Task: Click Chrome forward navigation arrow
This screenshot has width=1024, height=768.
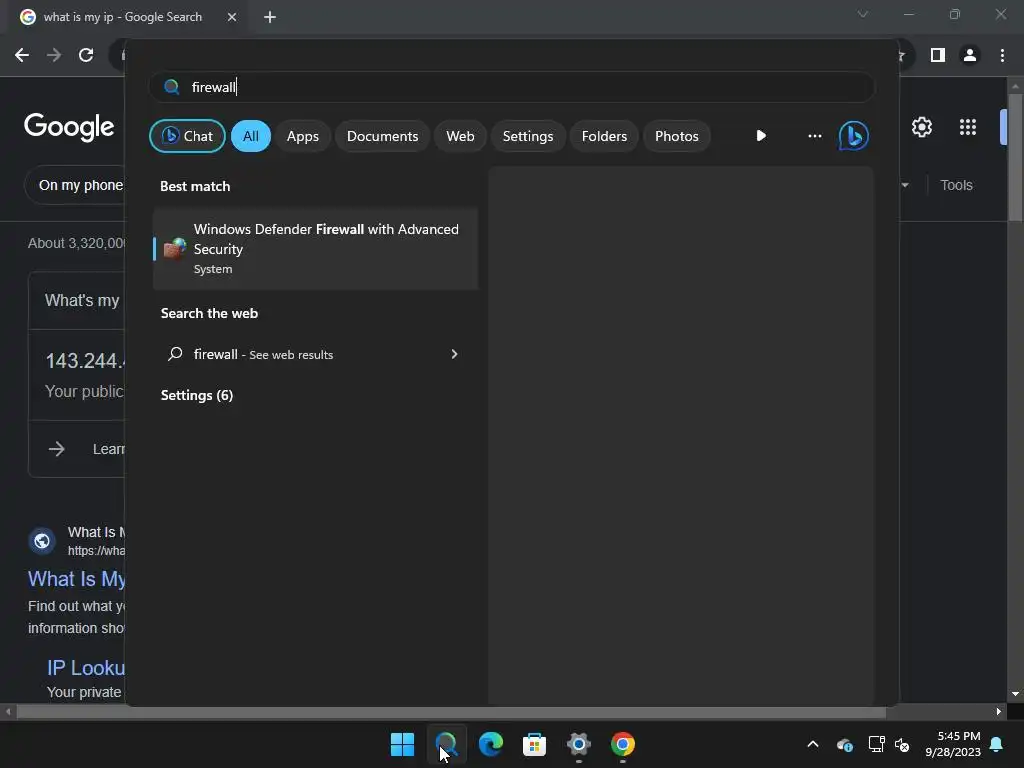Action: tap(54, 55)
